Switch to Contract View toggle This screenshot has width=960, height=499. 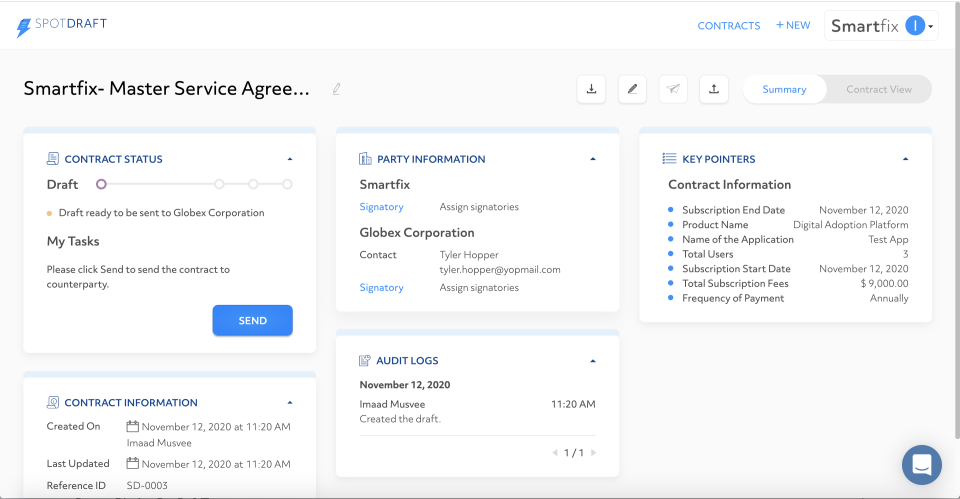(879, 89)
